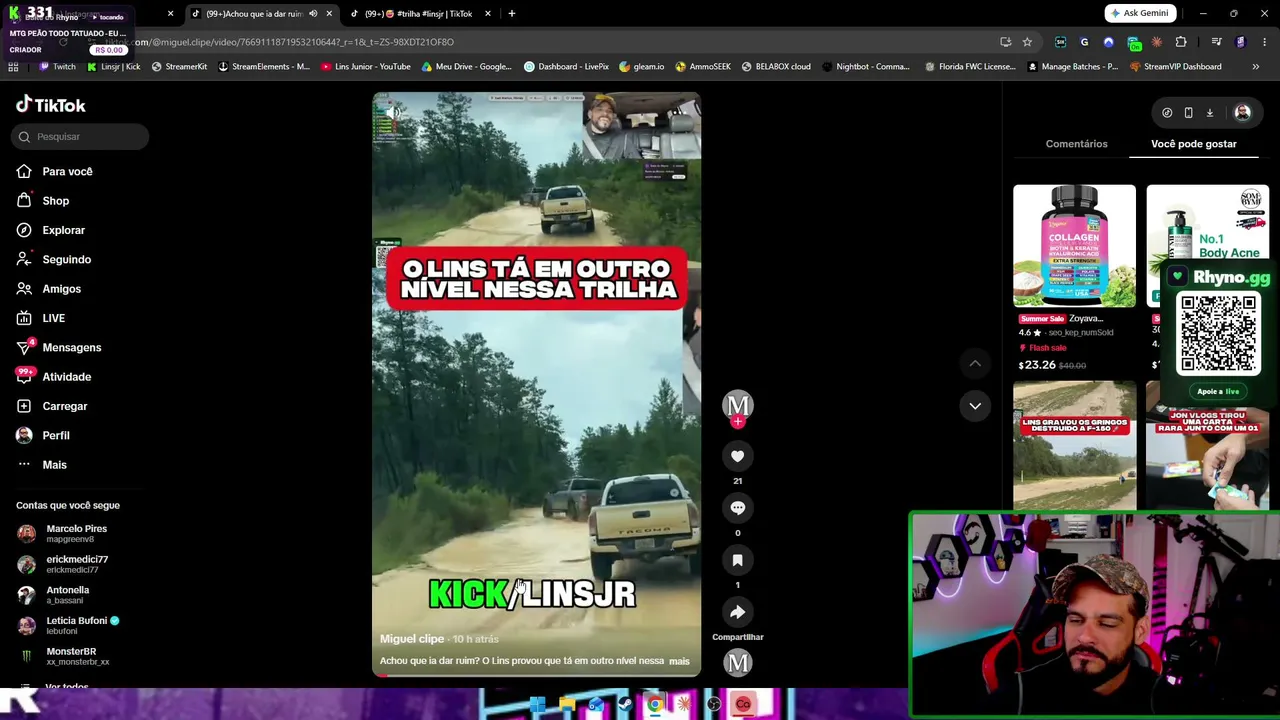Switch to the #trilha #linsjr TikTok tab
Viewport: 1280px width, 720px height.
pyautogui.click(x=418, y=14)
